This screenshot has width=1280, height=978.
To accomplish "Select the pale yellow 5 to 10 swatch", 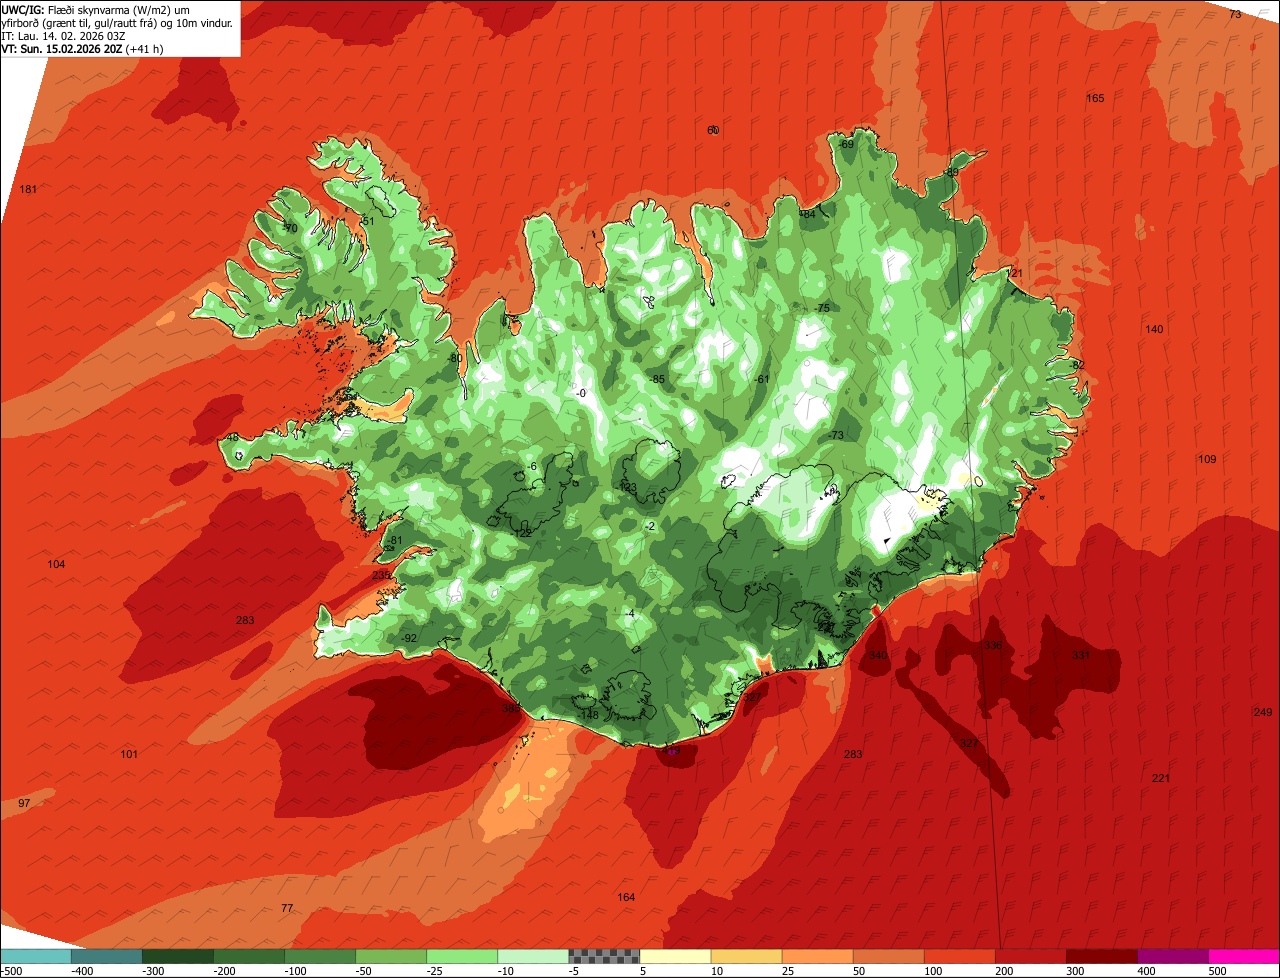I will point(675,956).
